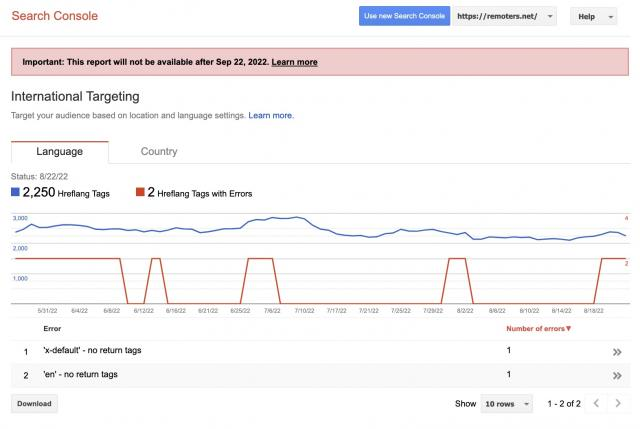Go to previous page arrow
640x429 pixels.
coord(596,403)
